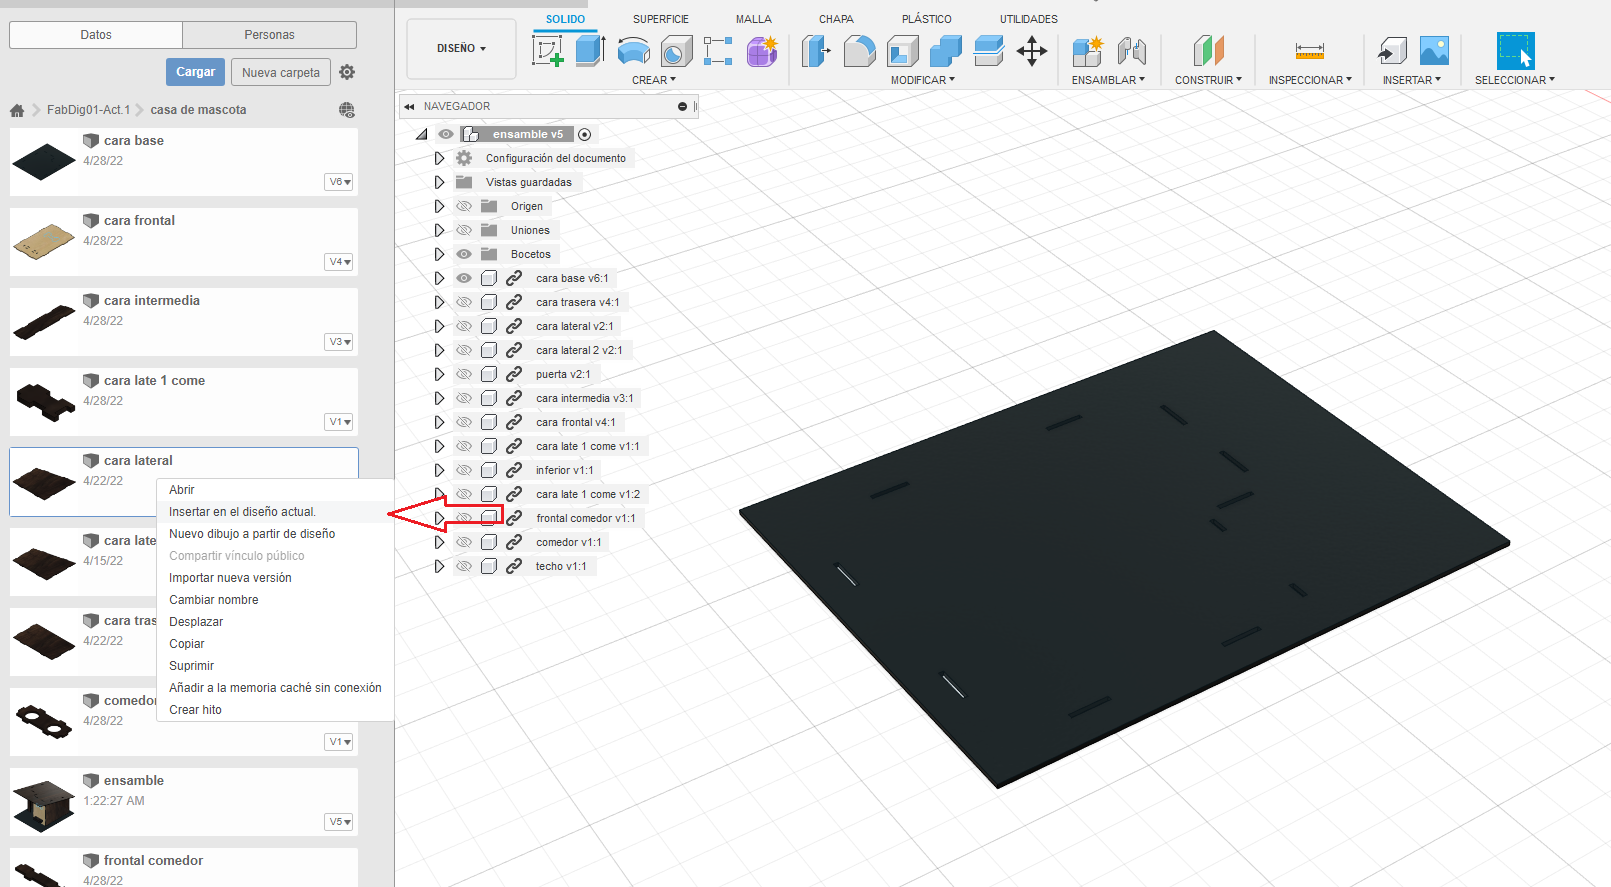Open the Measure tool
The width and height of the screenshot is (1611, 887).
1309,50
